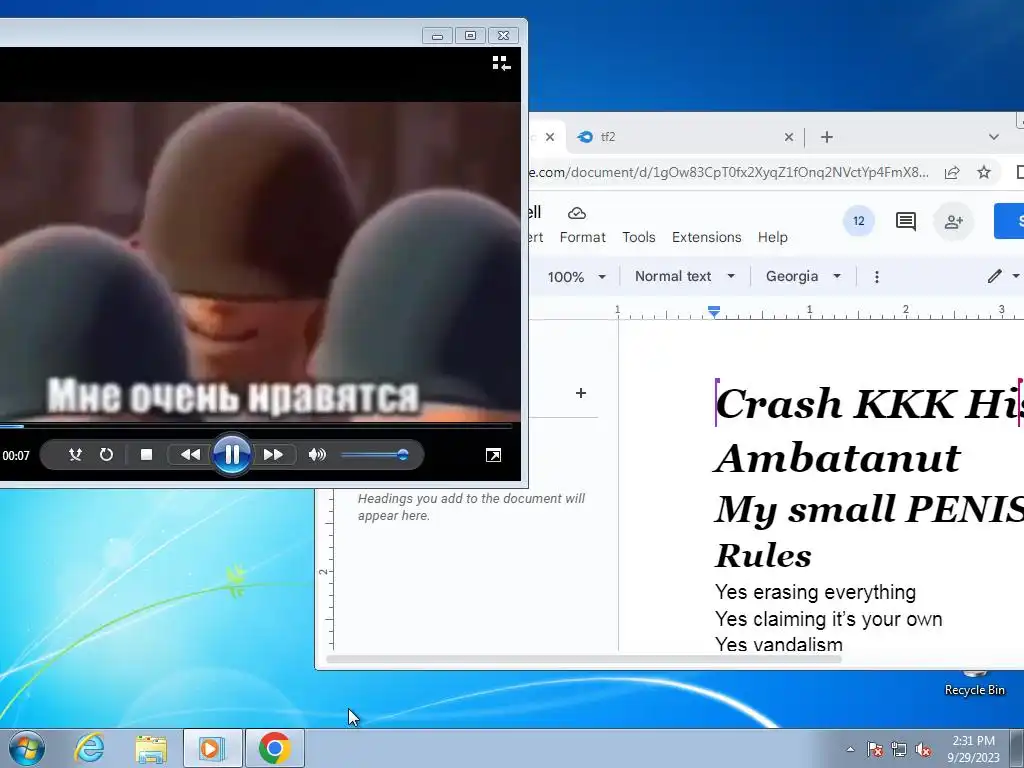Open a new Chrome tab
Image resolution: width=1024 pixels, height=768 pixels.
click(x=827, y=137)
